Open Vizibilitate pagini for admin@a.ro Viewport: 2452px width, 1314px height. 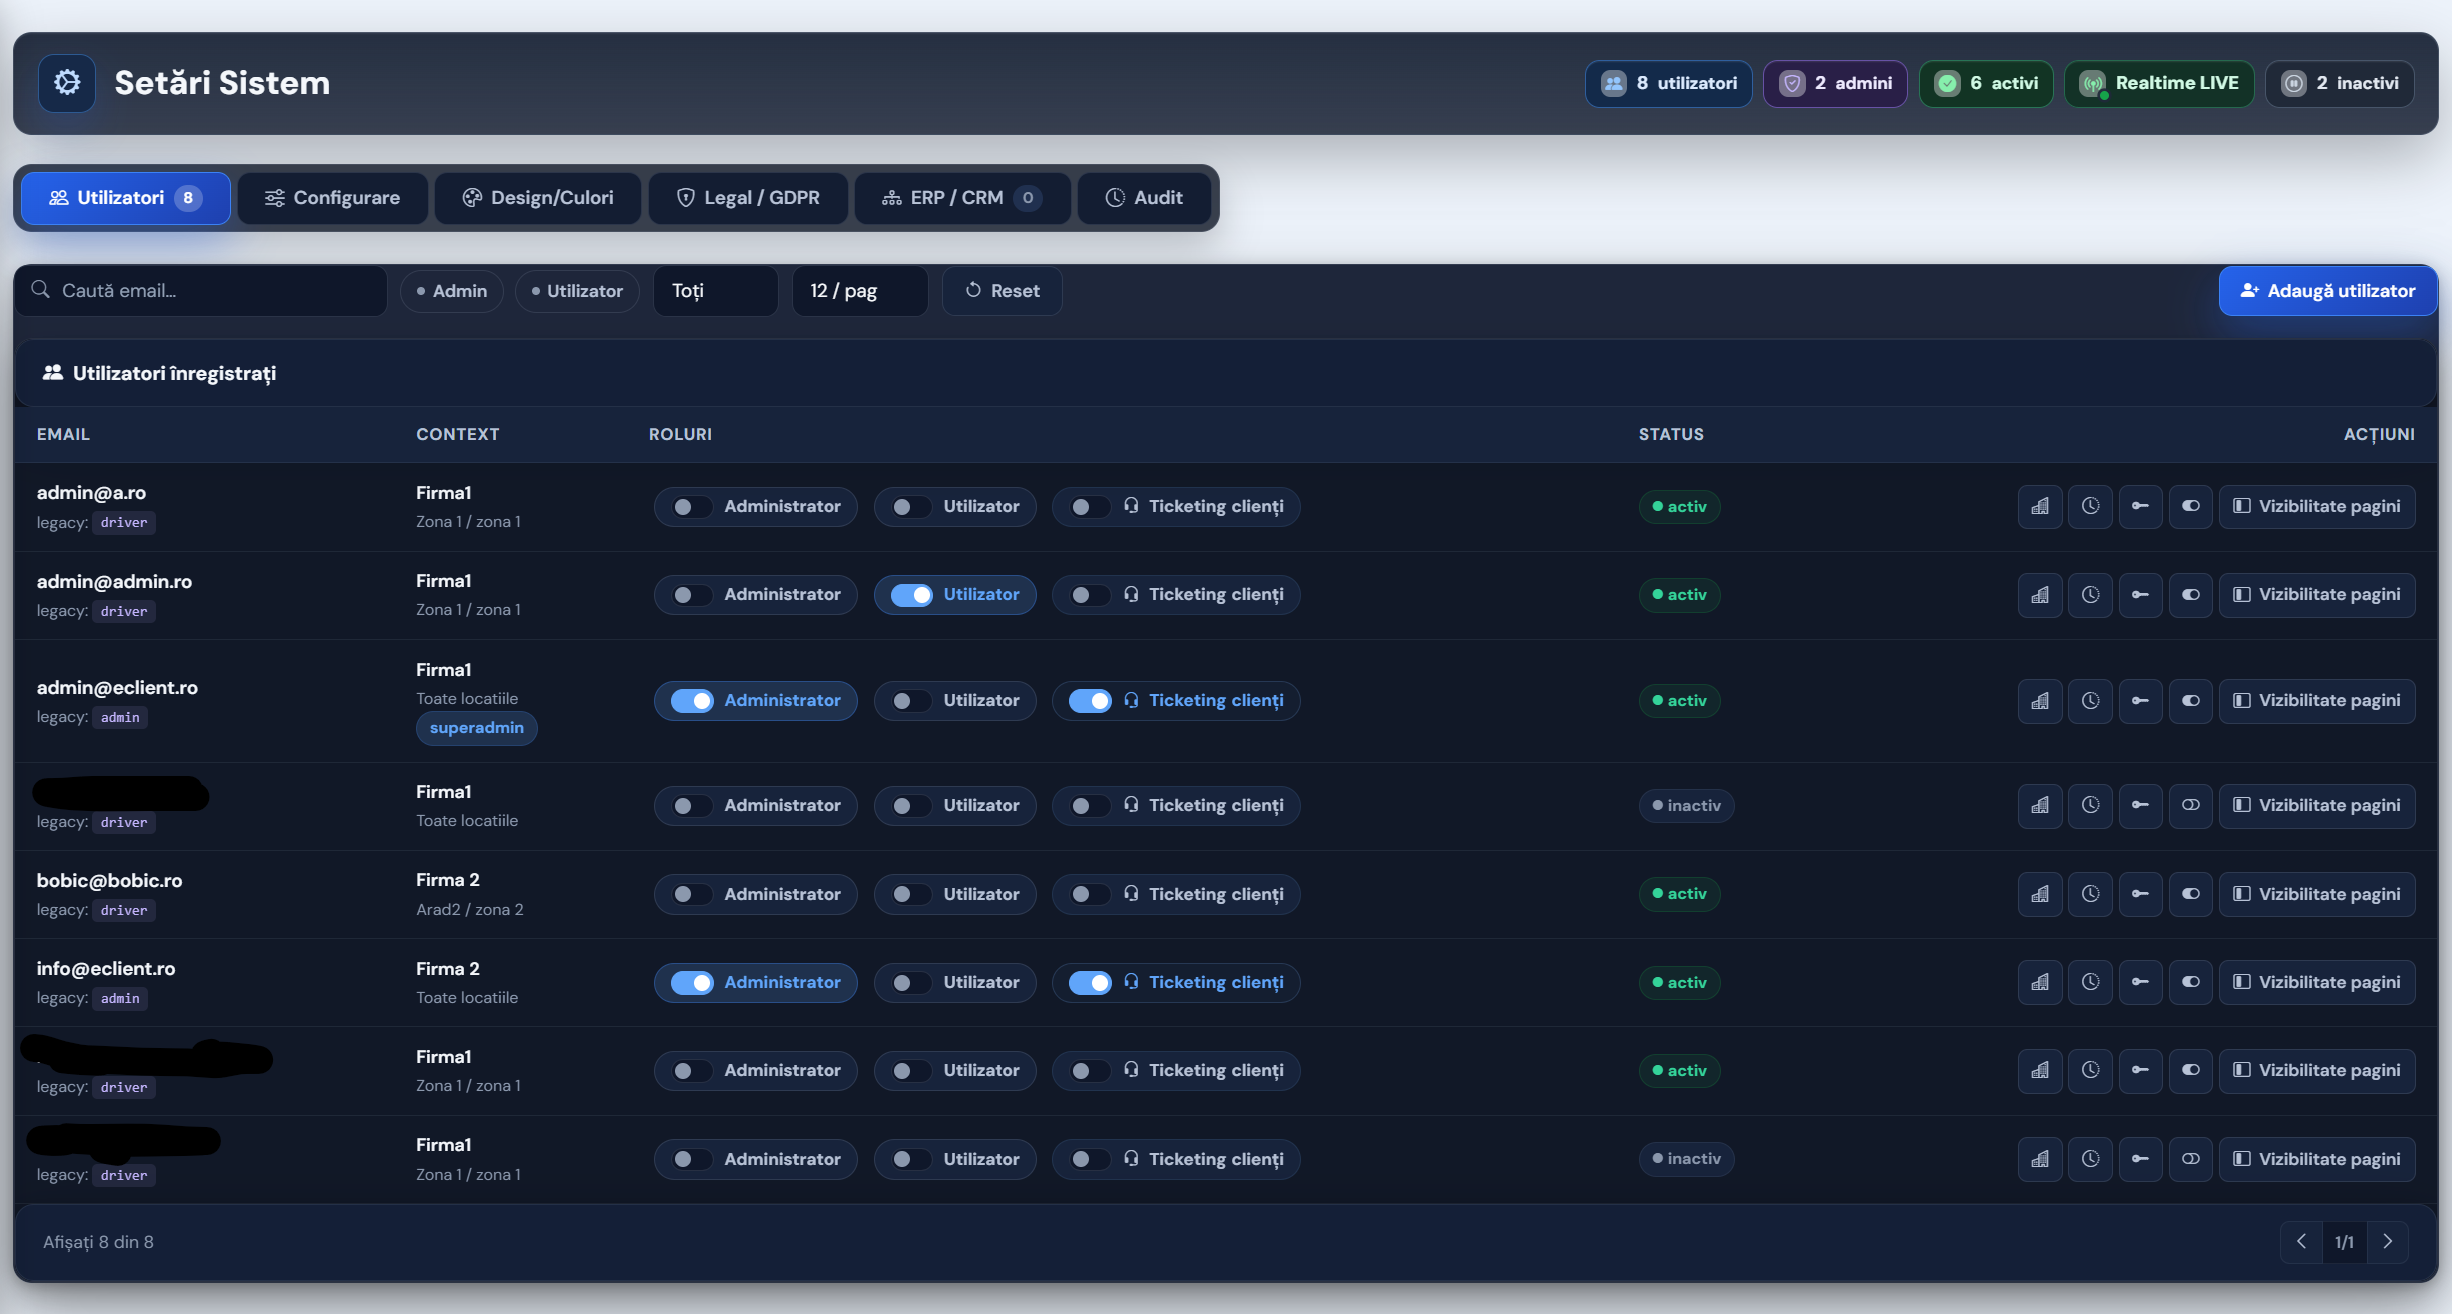coord(2317,506)
